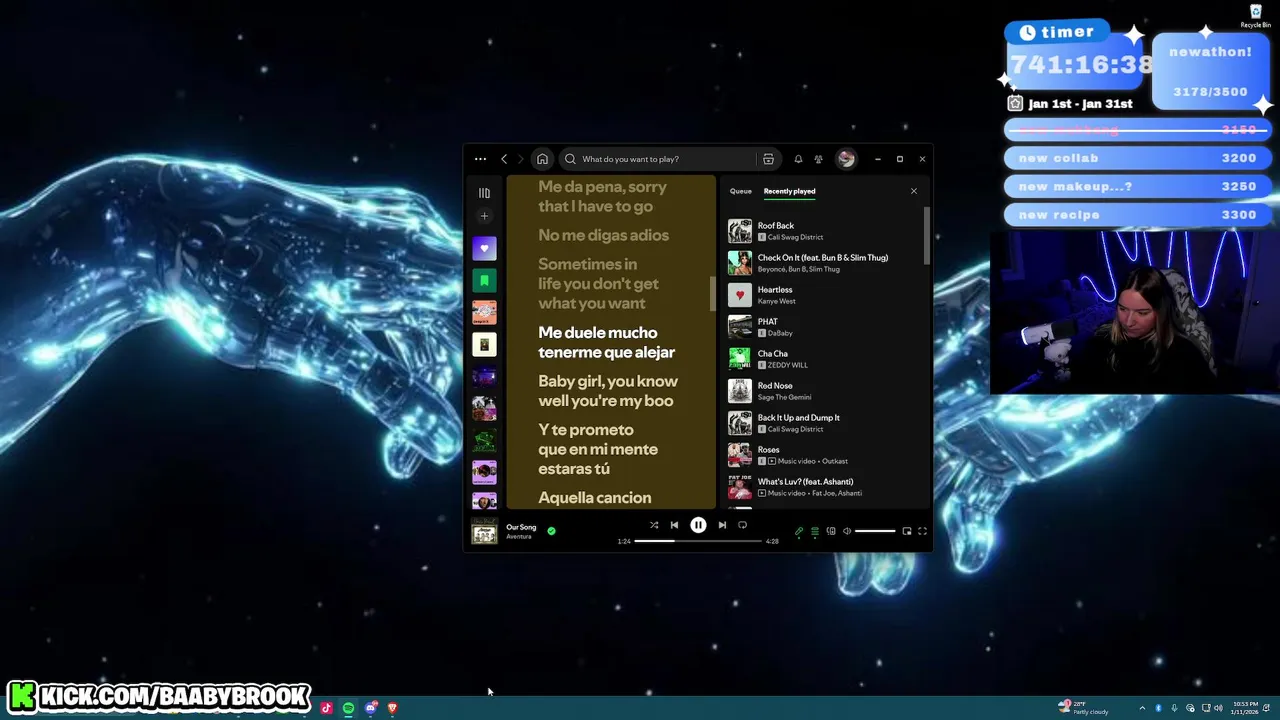Open the notifications bell
The height and width of the screenshot is (720, 1280).
[798, 159]
